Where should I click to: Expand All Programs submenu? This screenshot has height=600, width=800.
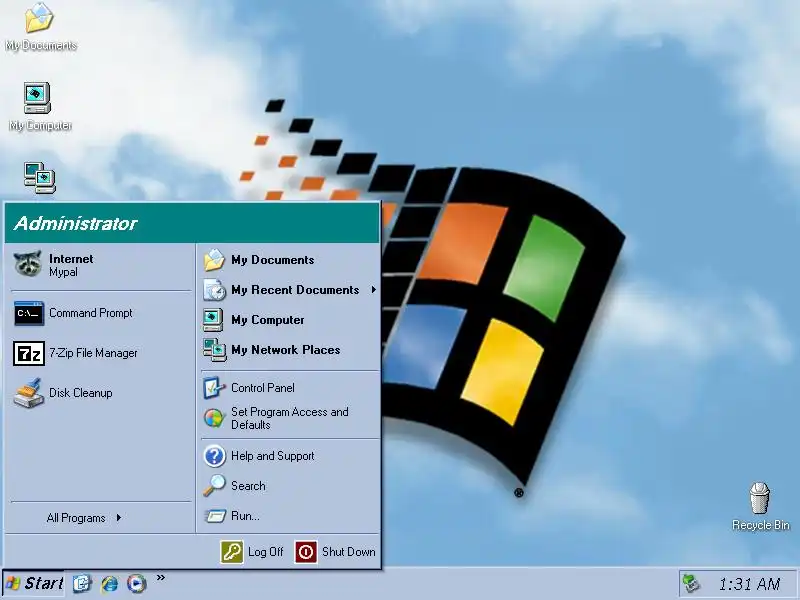(x=84, y=518)
